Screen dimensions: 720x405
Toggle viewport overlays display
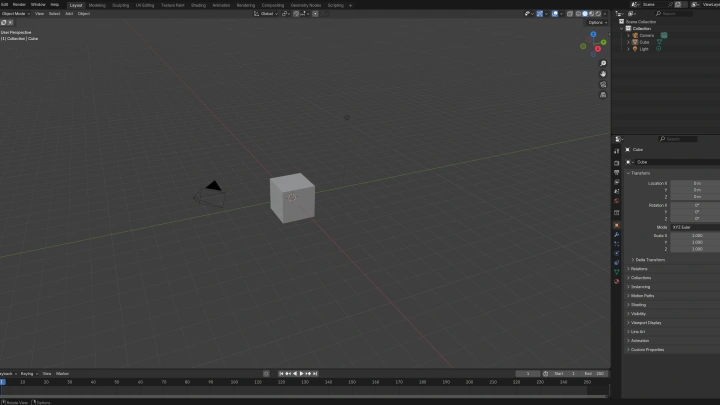[x=555, y=14]
